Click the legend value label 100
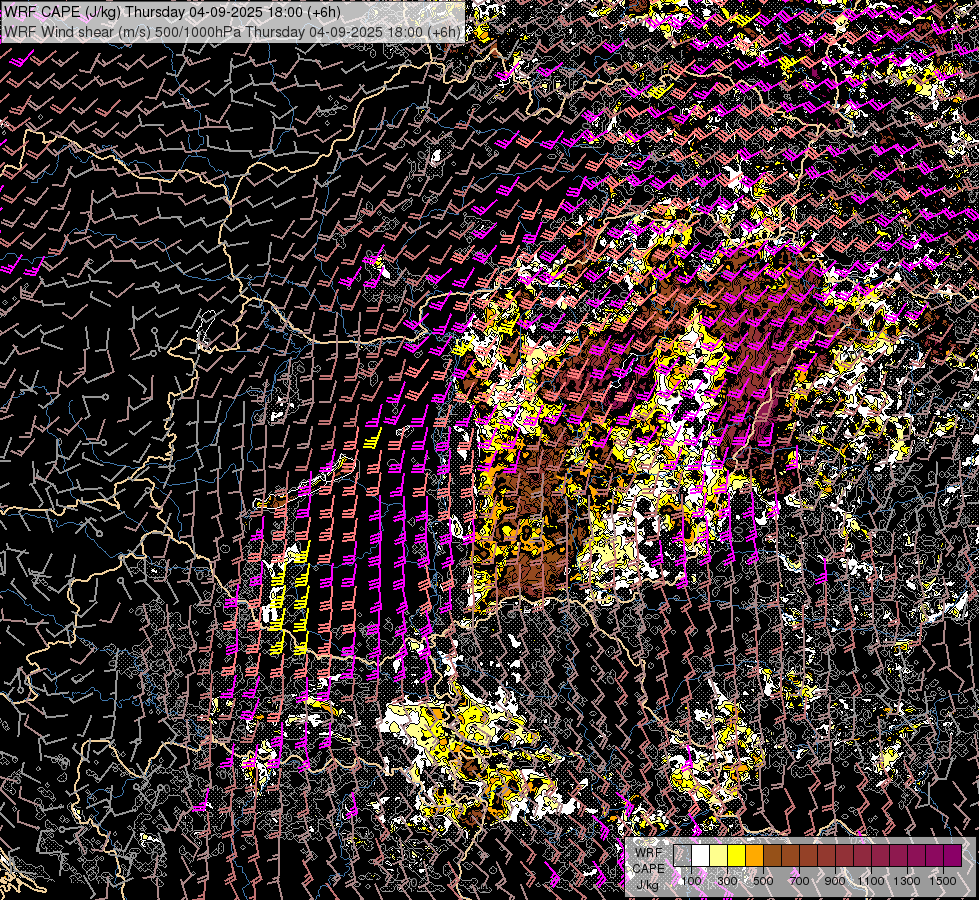This screenshot has width=979, height=900. (x=691, y=881)
